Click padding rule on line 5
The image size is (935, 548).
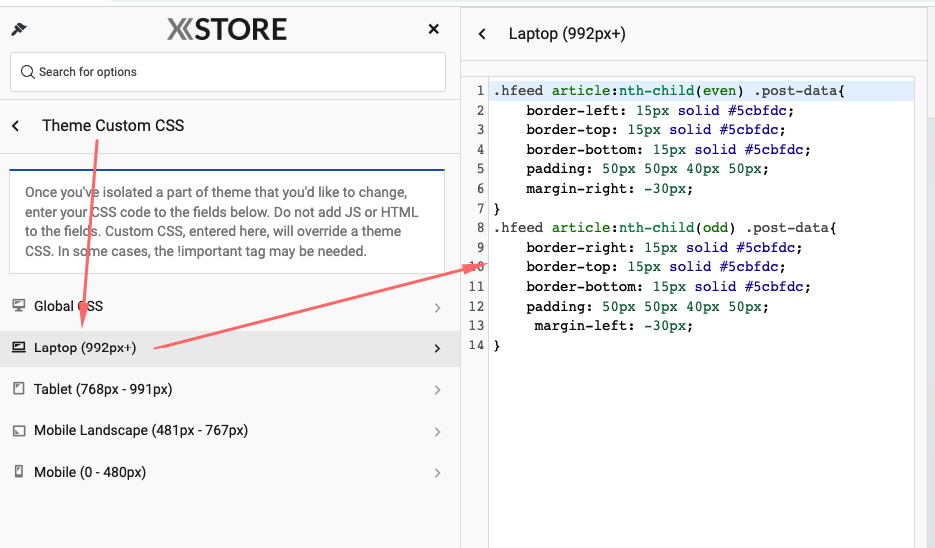point(648,169)
